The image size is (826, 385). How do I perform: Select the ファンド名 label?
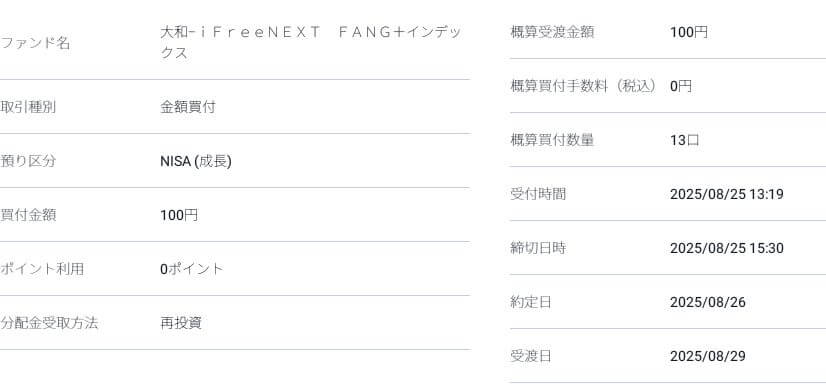35,43
